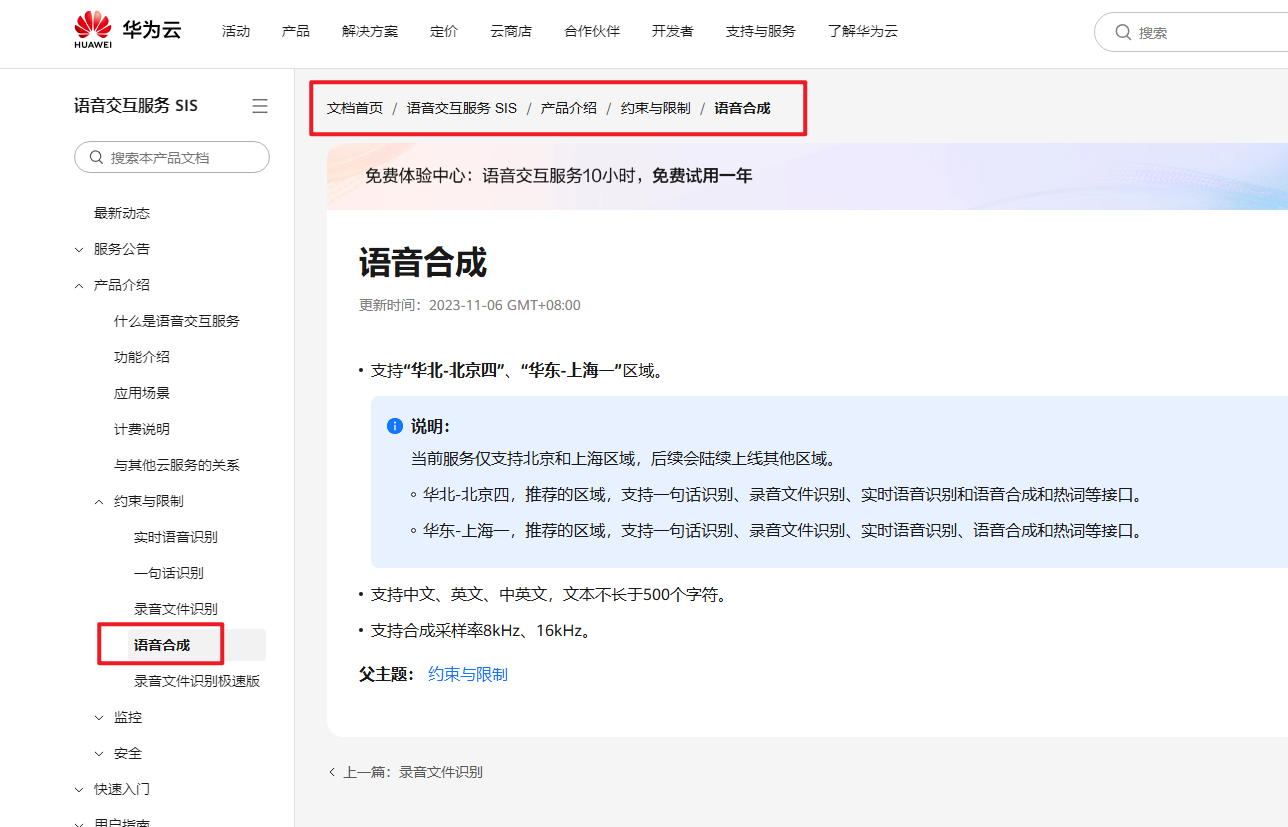Collapse the 产品介绍 section
This screenshot has width=1288, height=827.
pos(79,285)
